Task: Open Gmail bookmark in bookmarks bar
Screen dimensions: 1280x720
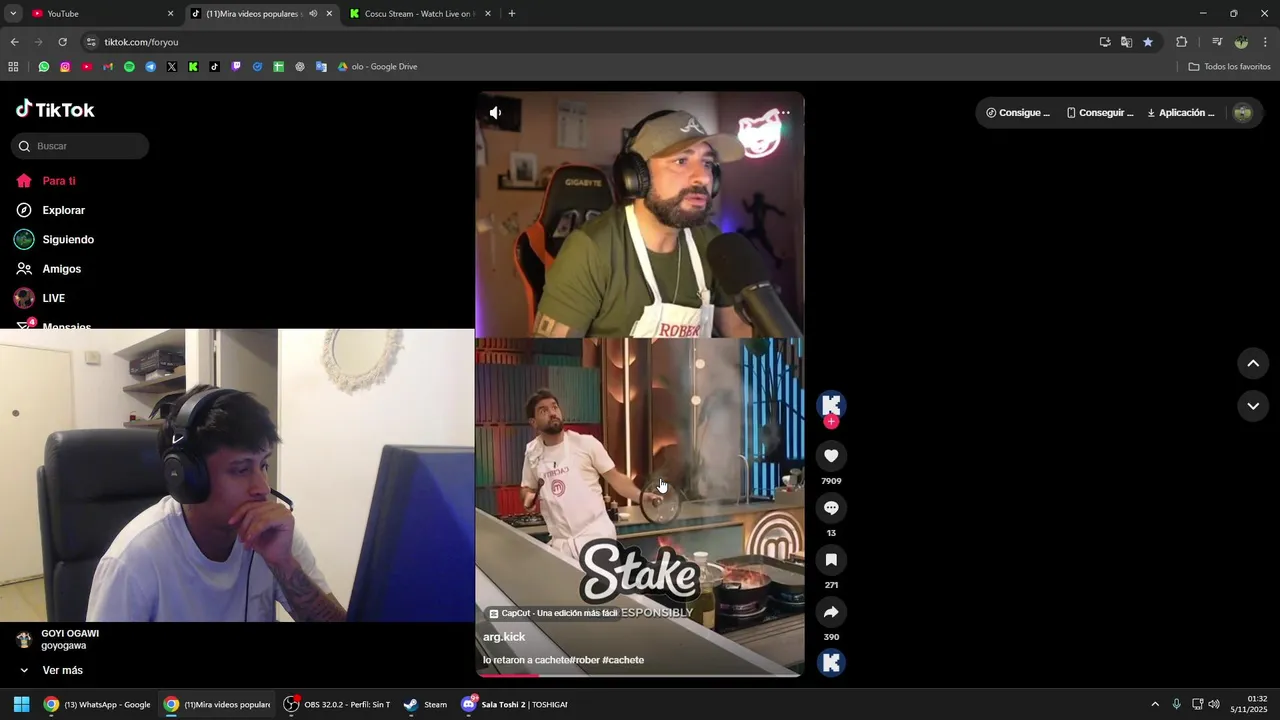Action: point(108,67)
